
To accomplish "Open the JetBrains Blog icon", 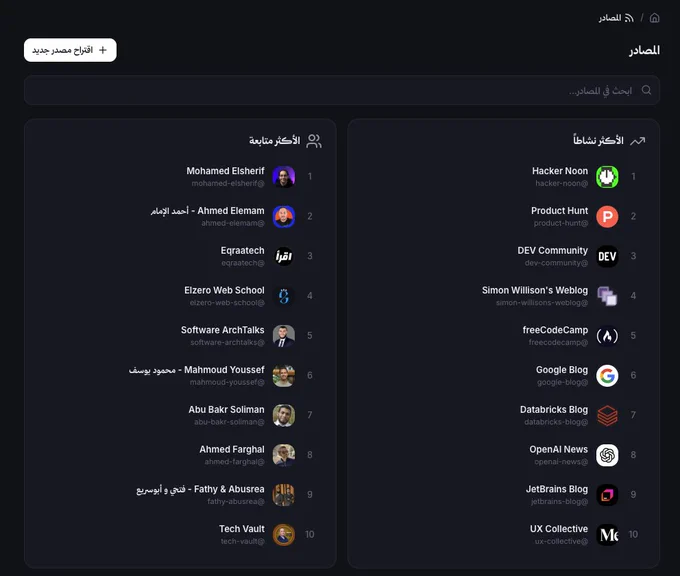I will (x=607, y=495).
